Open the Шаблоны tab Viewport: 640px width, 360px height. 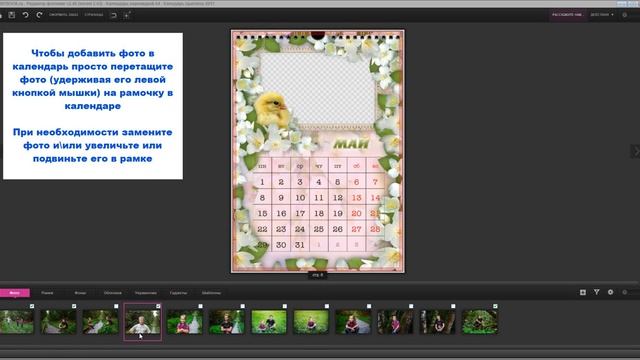coord(211,293)
